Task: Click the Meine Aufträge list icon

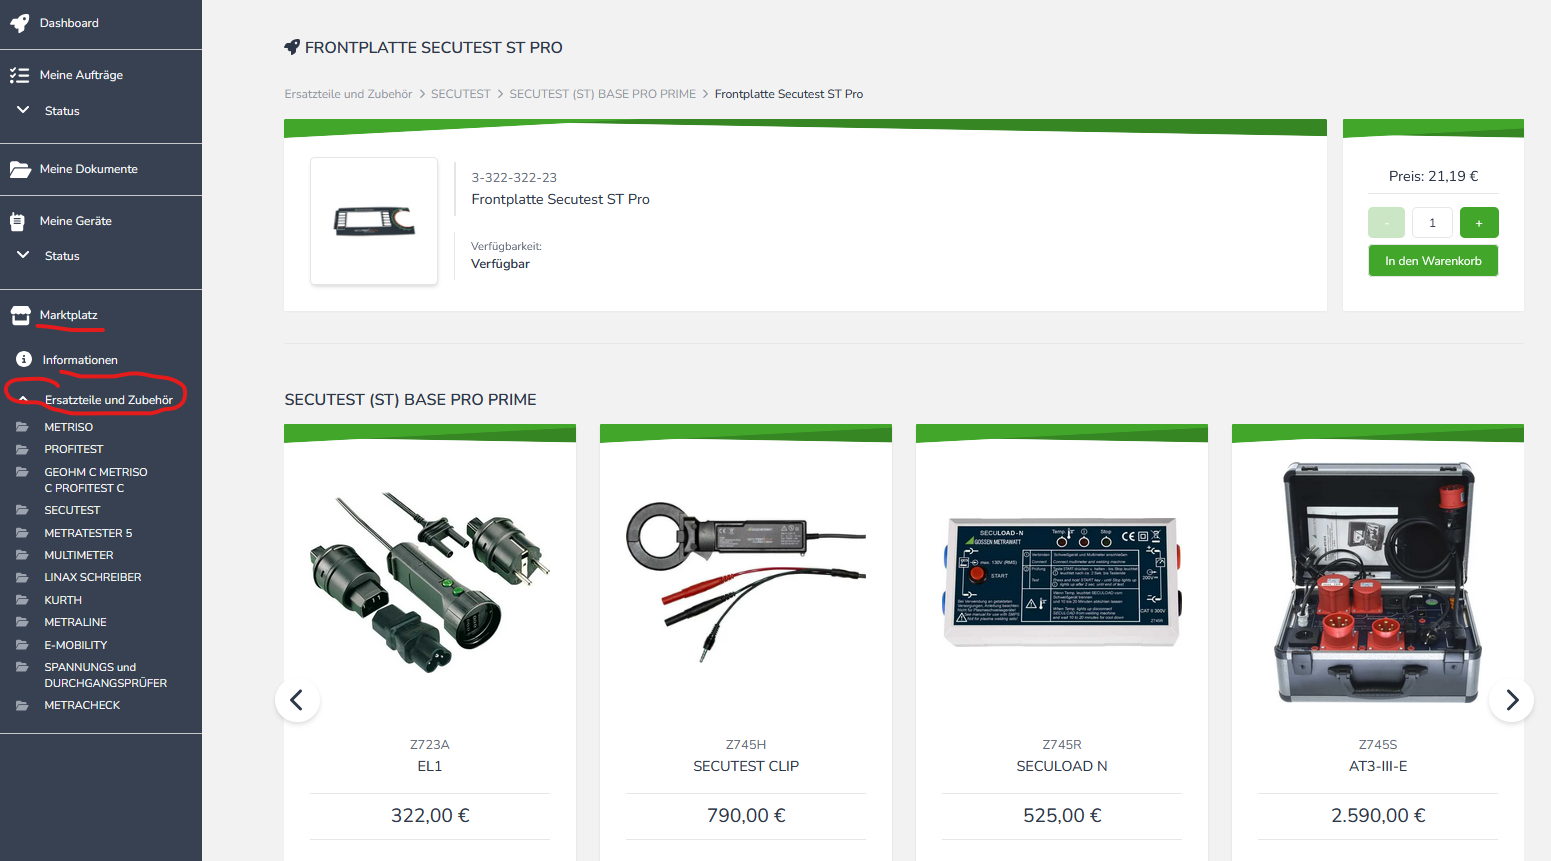Action: tap(19, 75)
